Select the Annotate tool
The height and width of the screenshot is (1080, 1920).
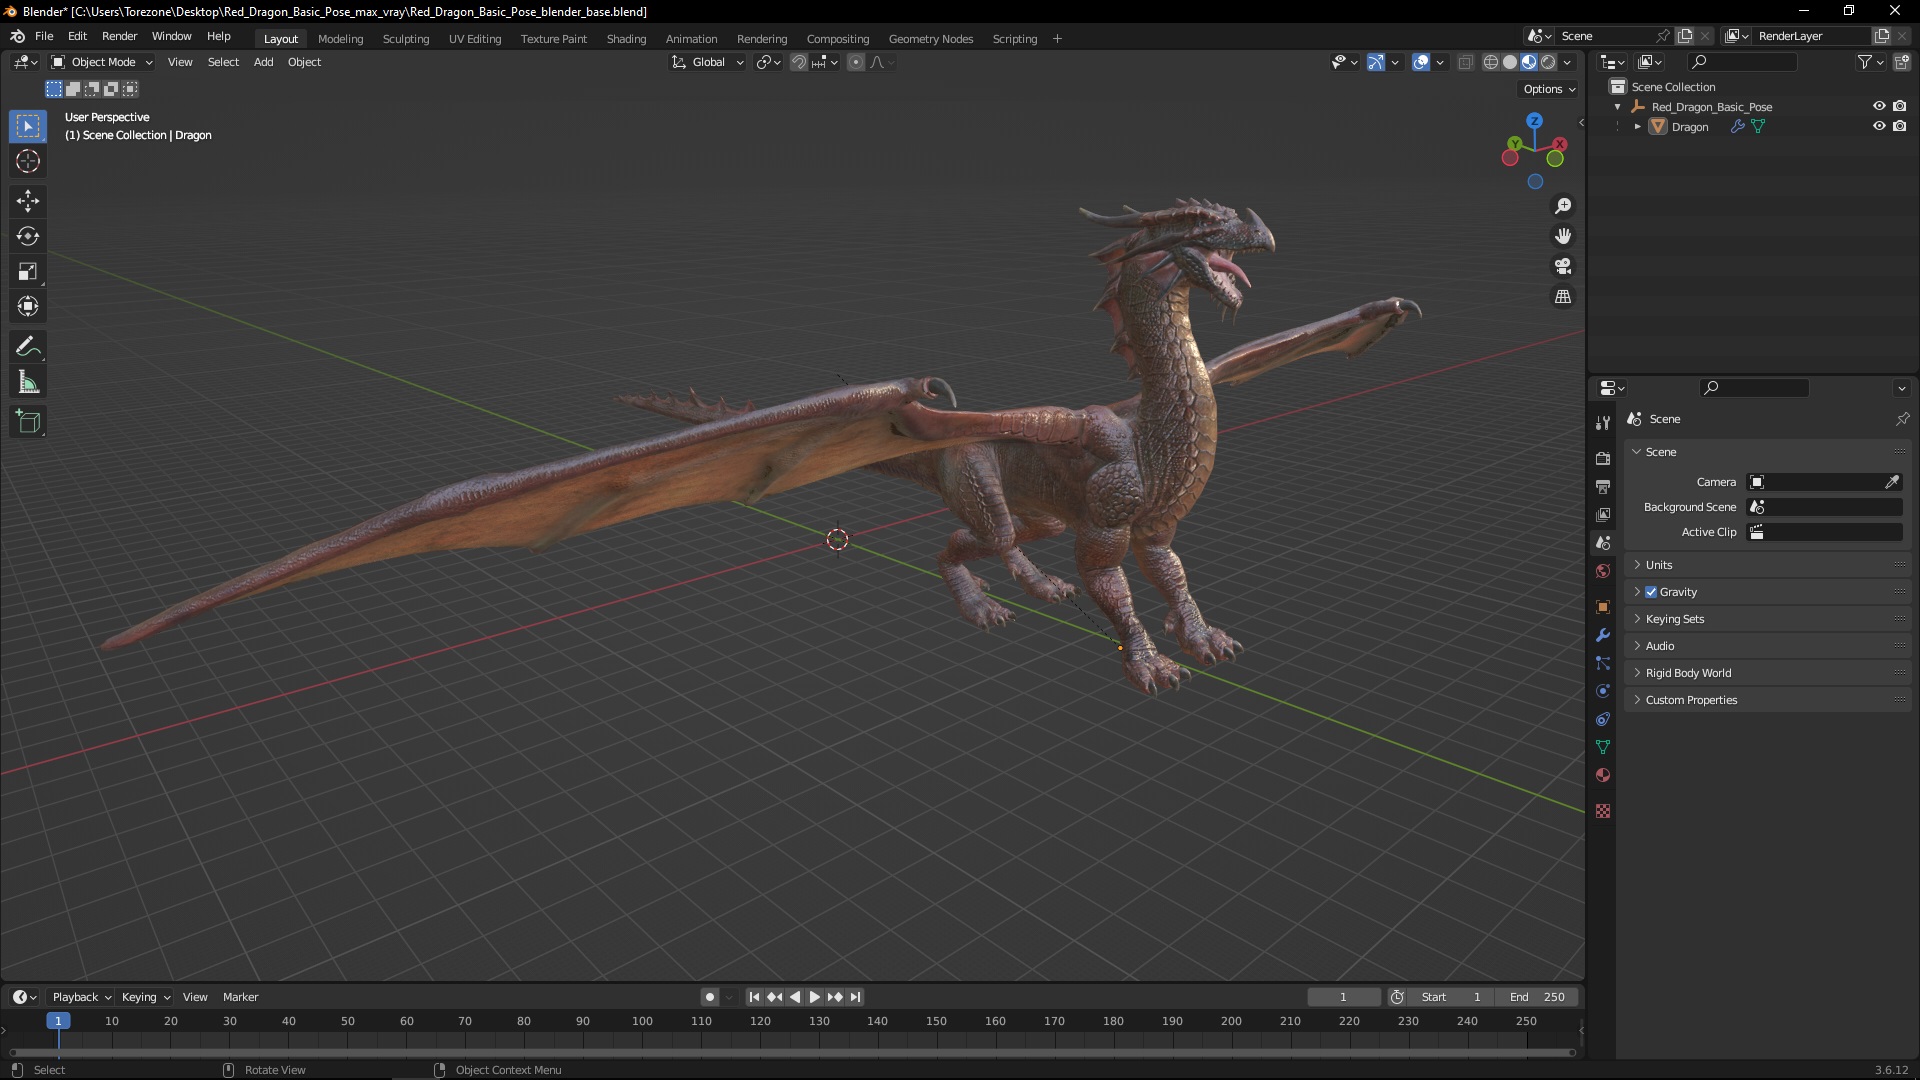pos(28,347)
